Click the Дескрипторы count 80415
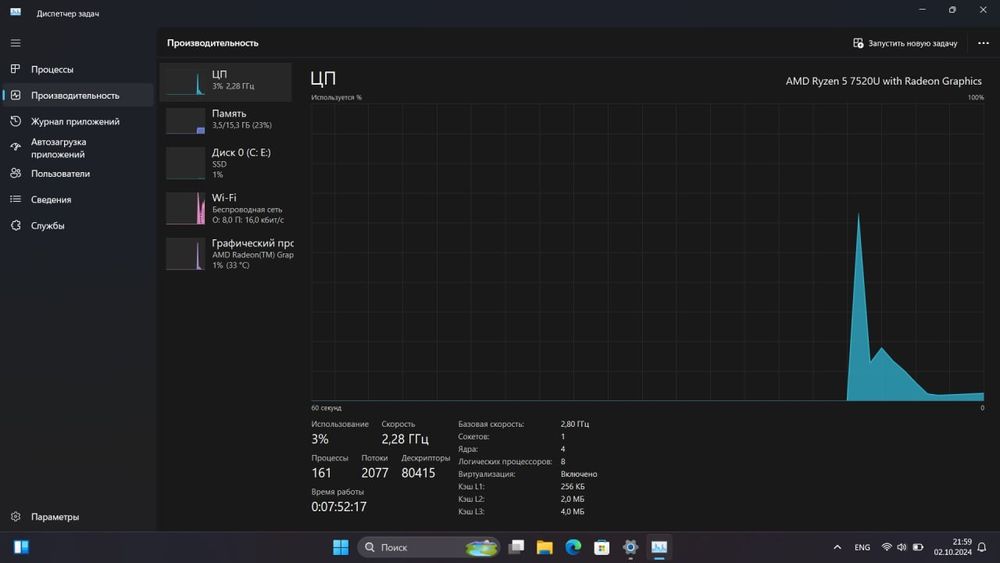 coord(418,472)
